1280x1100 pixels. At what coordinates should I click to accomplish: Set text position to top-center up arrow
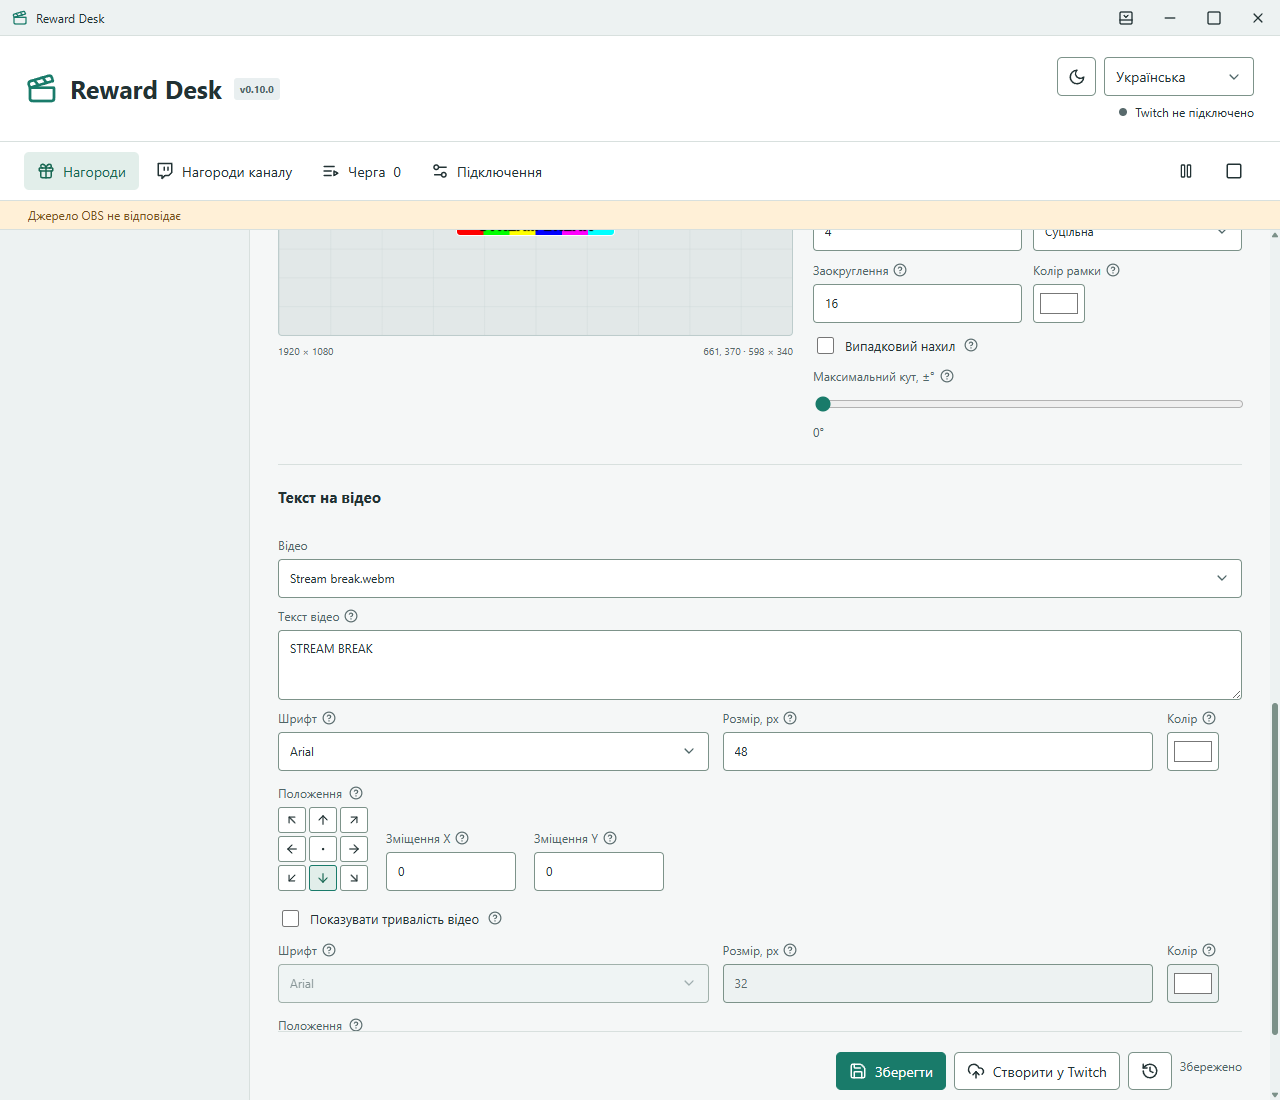(323, 820)
